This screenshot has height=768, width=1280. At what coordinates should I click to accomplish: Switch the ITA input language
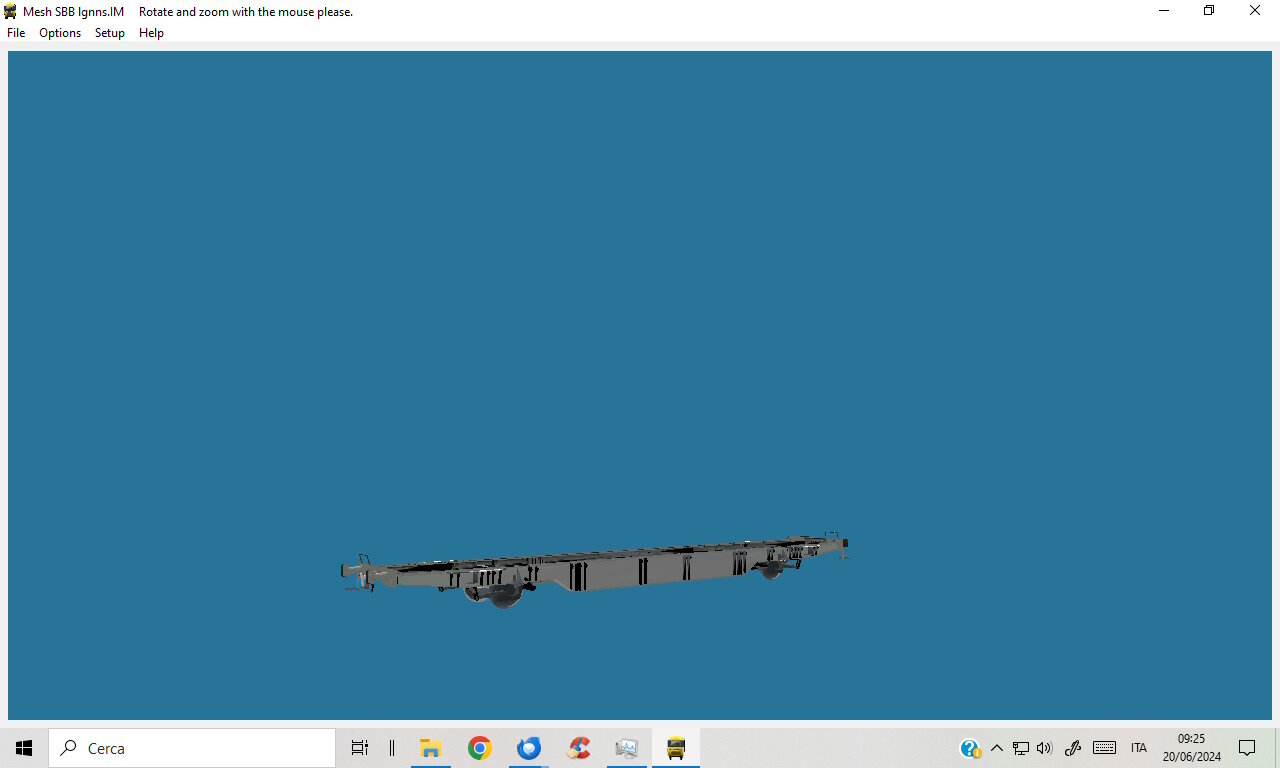(1138, 748)
